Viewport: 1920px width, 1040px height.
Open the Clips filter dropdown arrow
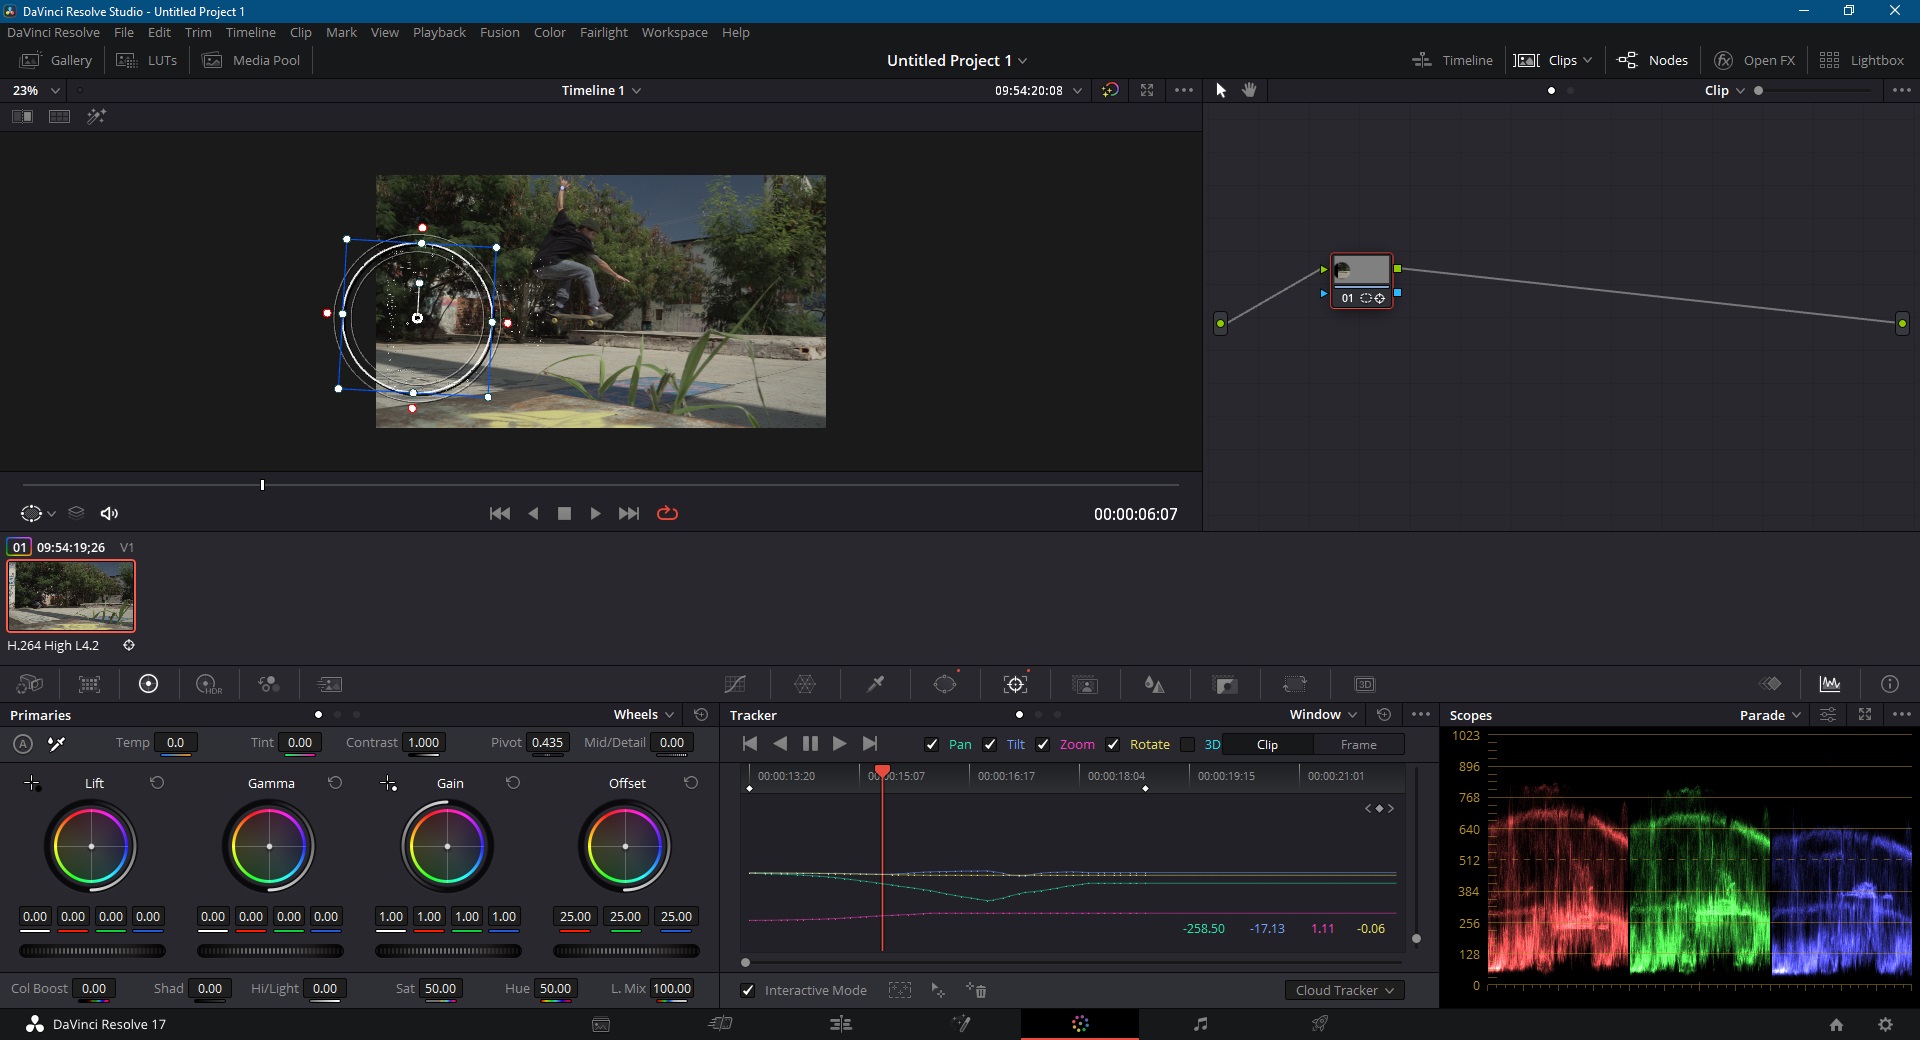(x=1588, y=60)
